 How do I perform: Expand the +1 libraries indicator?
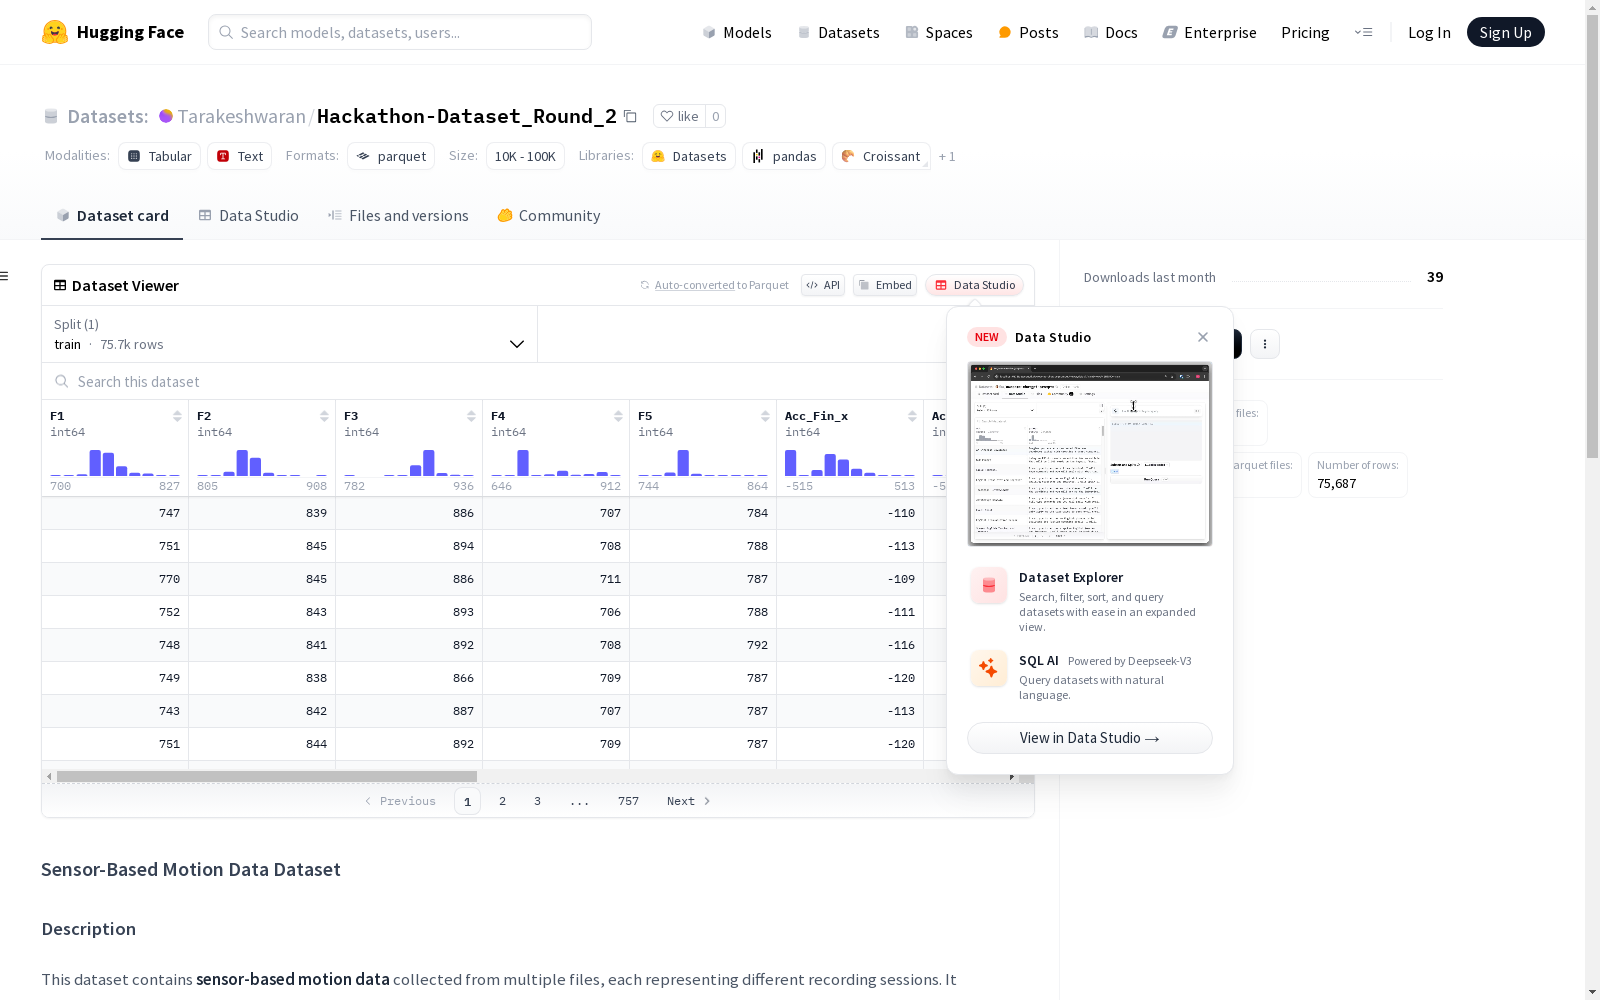[947, 156]
